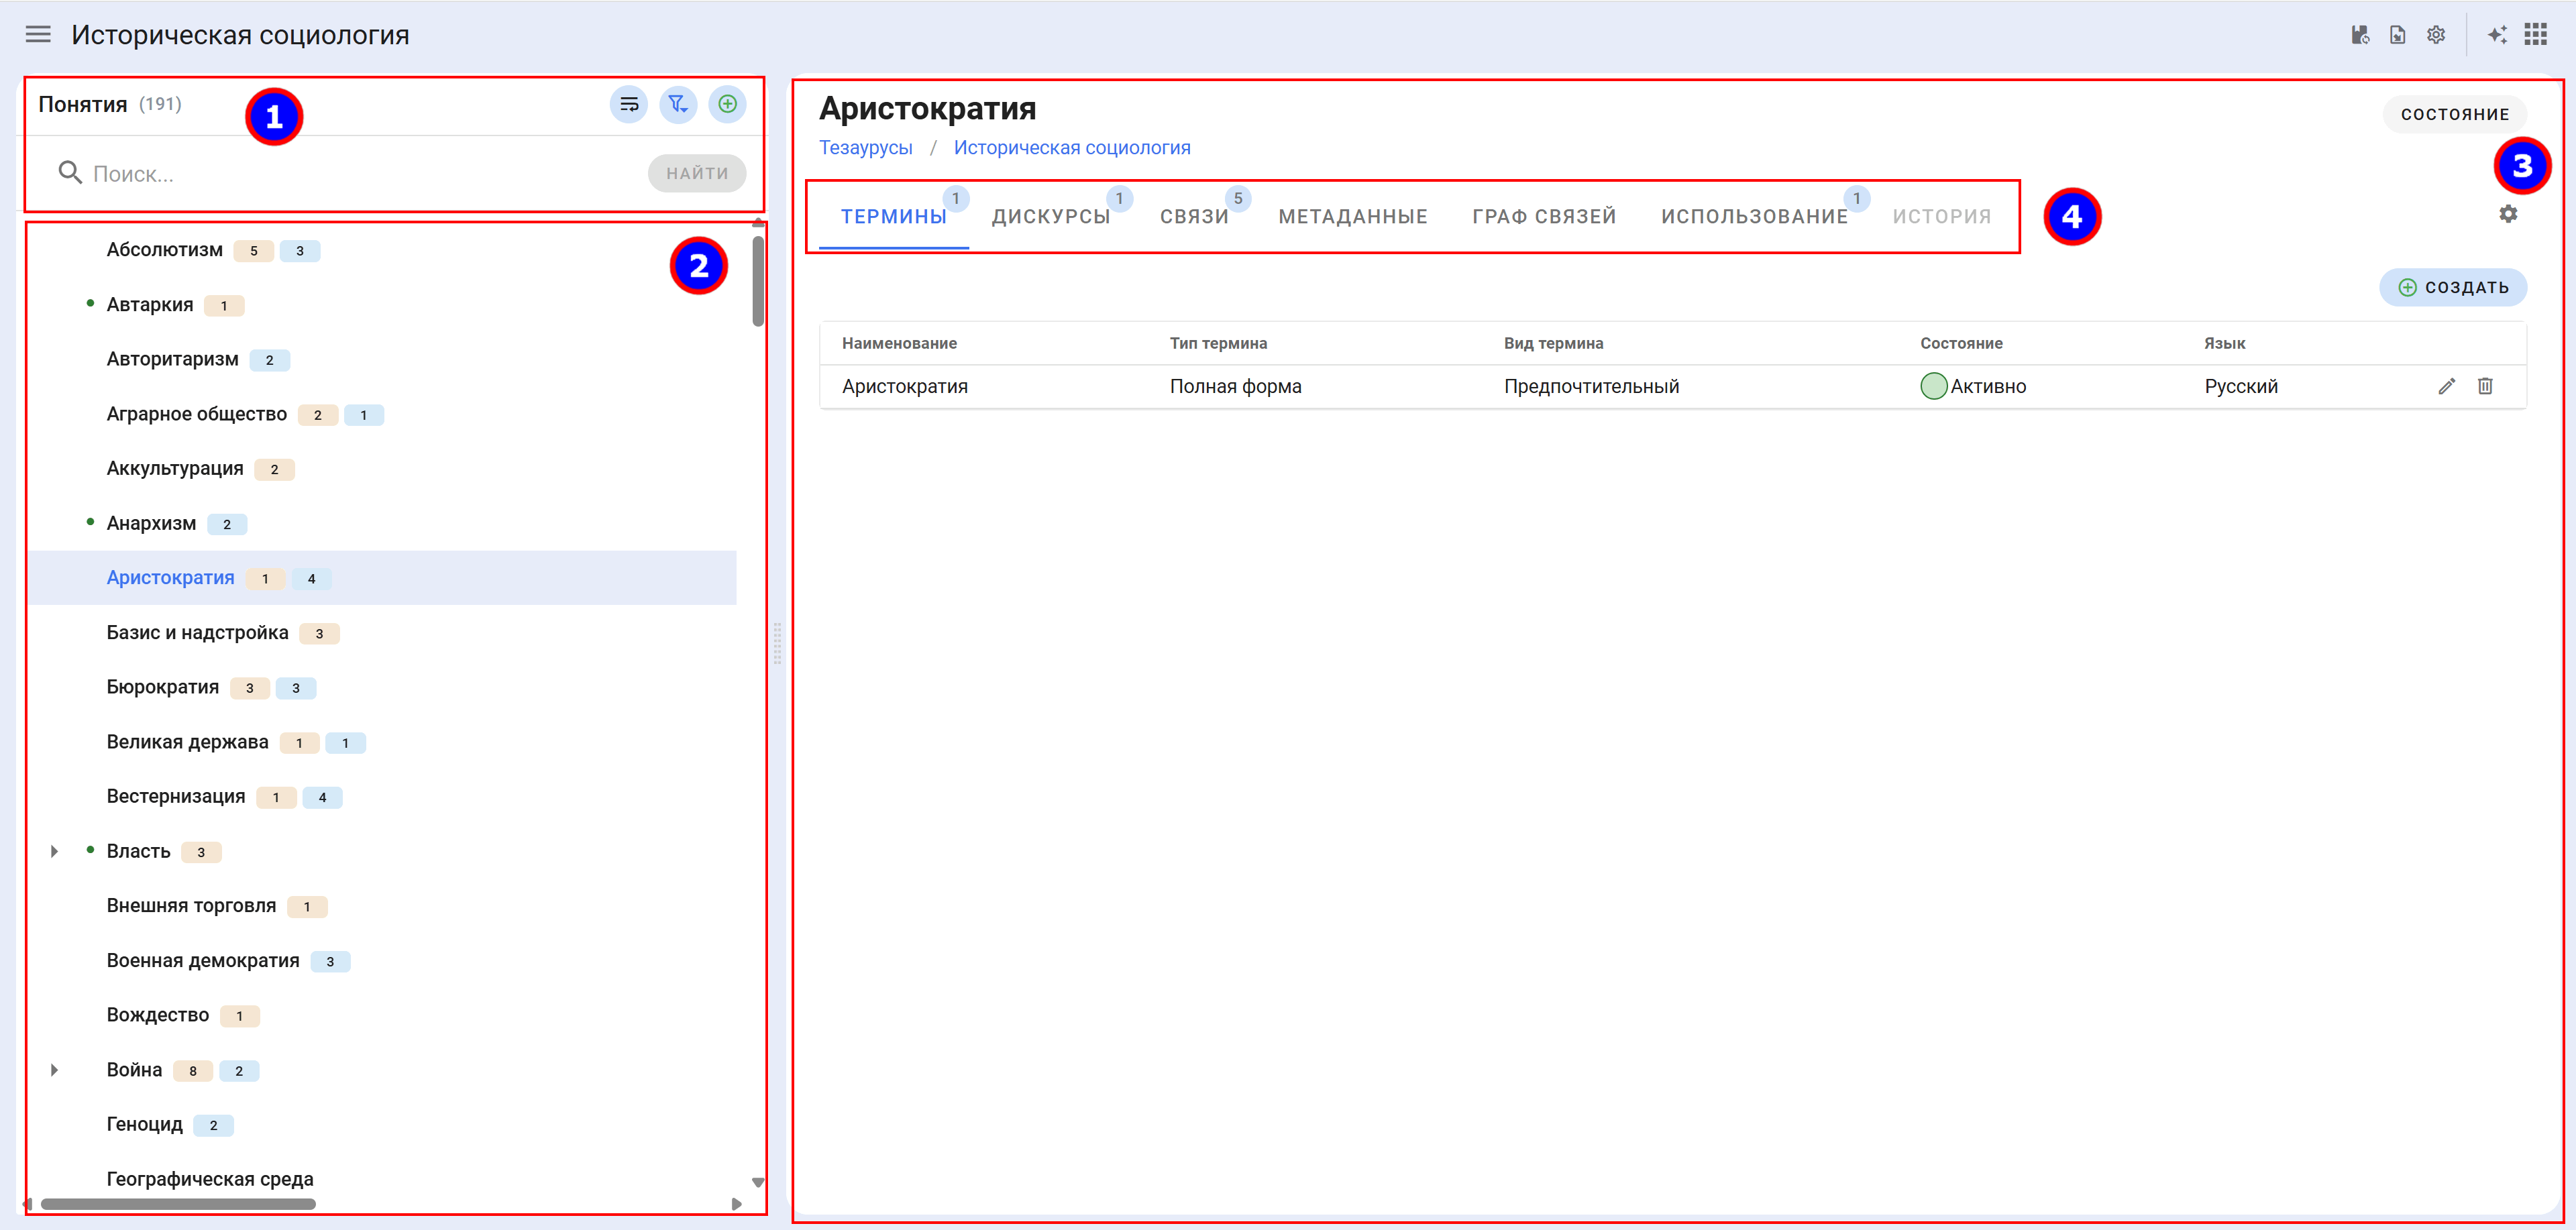
Task: Open the СОСТОЯНИЕ dropdown button
Action: pos(2455,114)
